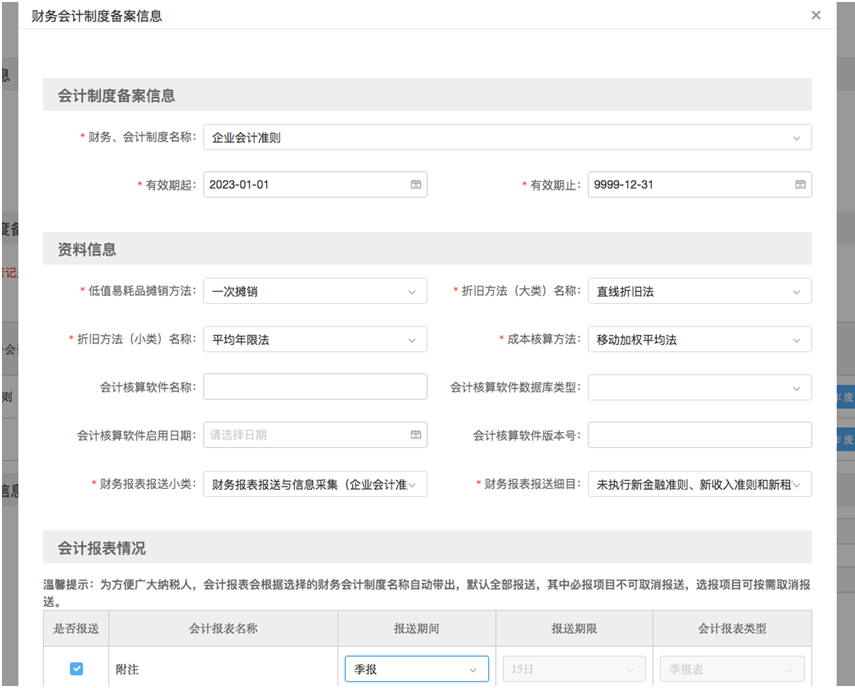Open 低值易耗品摊销方法 dropdown
The height and width of the screenshot is (688, 855).
click(x=314, y=292)
